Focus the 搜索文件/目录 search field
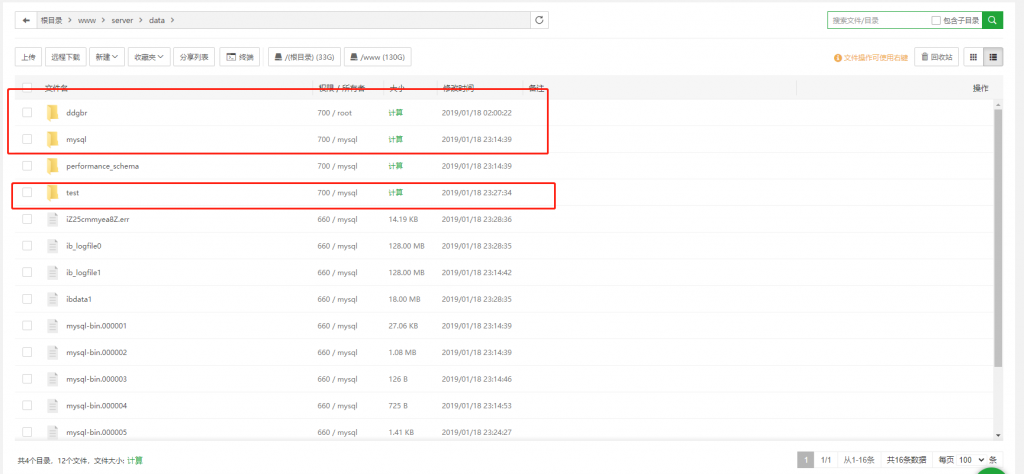 pos(879,21)
